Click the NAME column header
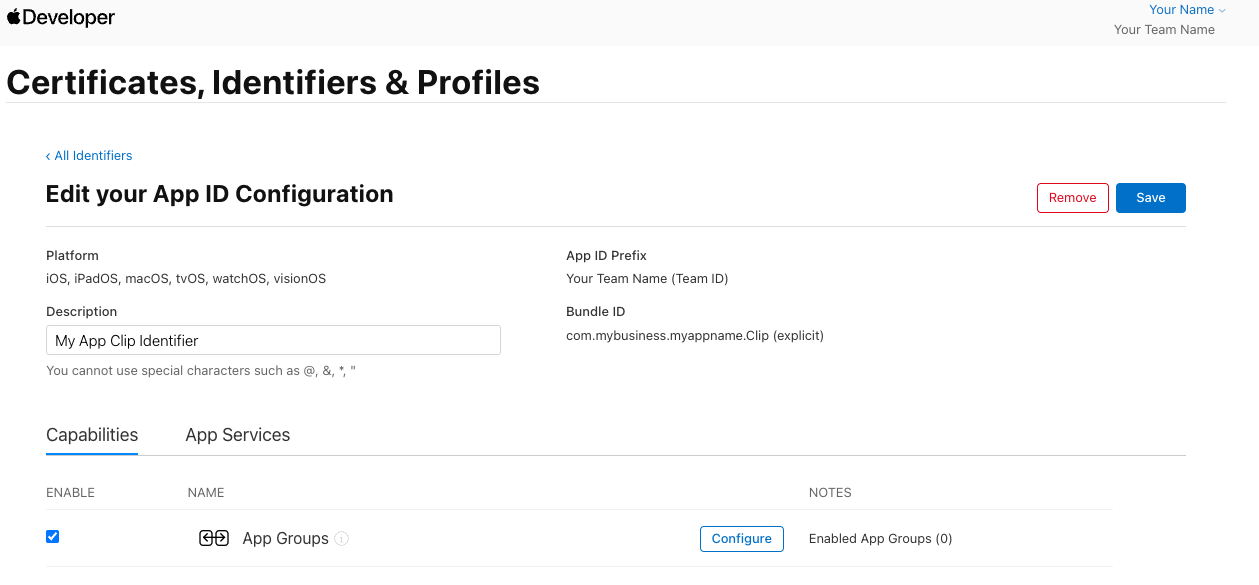1259x585 pixels. click(x=206, y=493)
